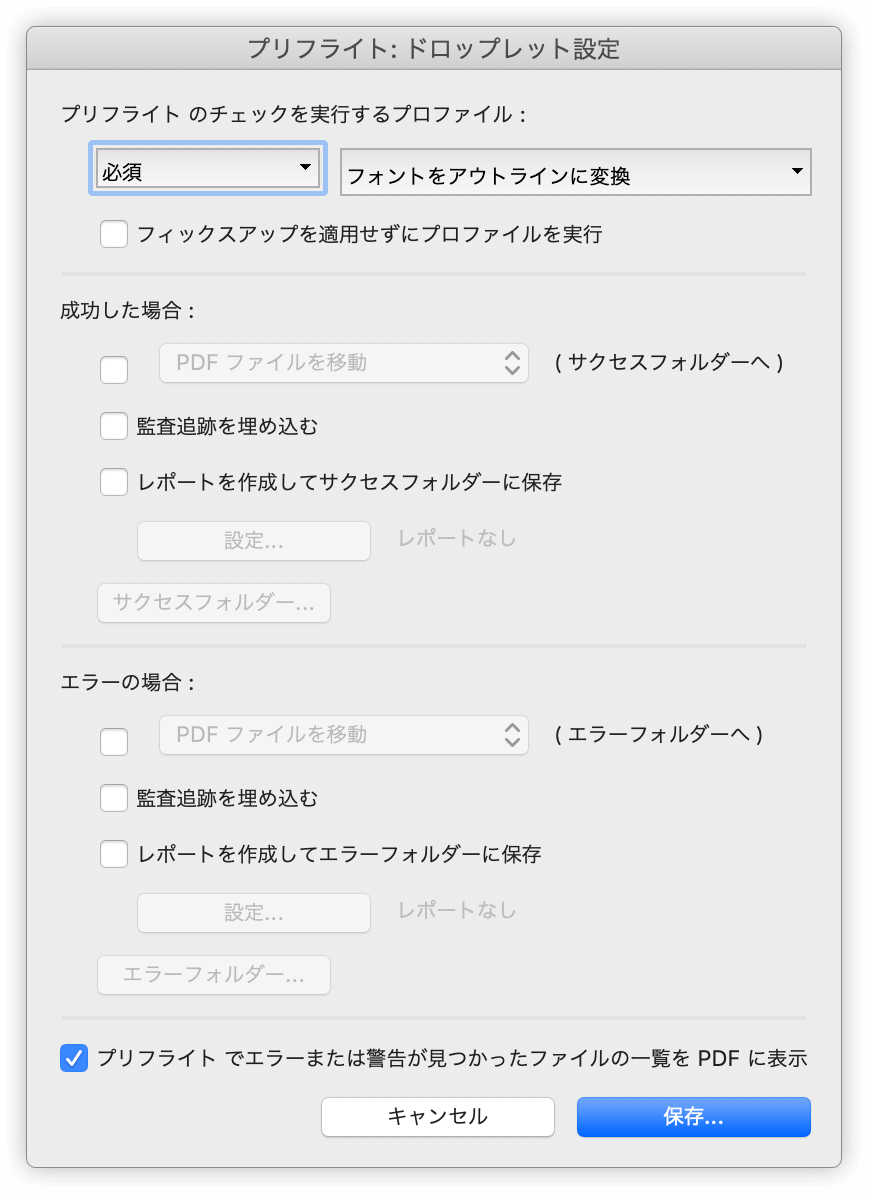Toggle フィックスアップを適用せずにプロファイルを実行 checkbox

pos(114,234)
